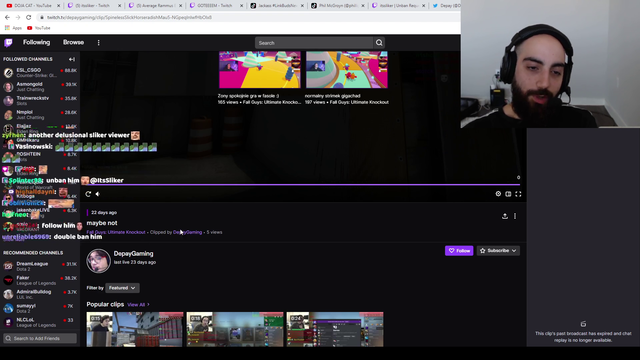Open the DepayGaming channel name
The width and height of the screenshot is (640, 360).
pos(133,254)
